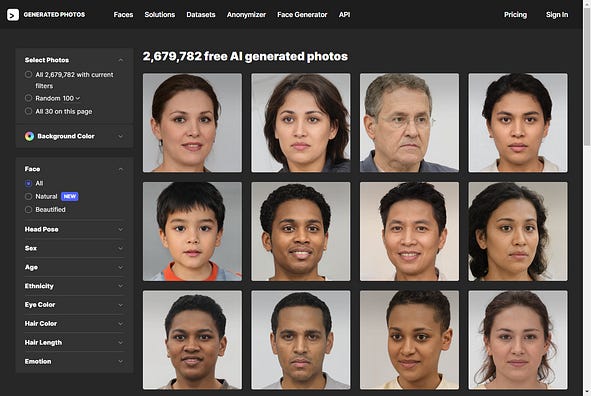Screen dimensions: 591x396
Task: Open photo of woman with shoulder-length brown hair
Action: 301,123
